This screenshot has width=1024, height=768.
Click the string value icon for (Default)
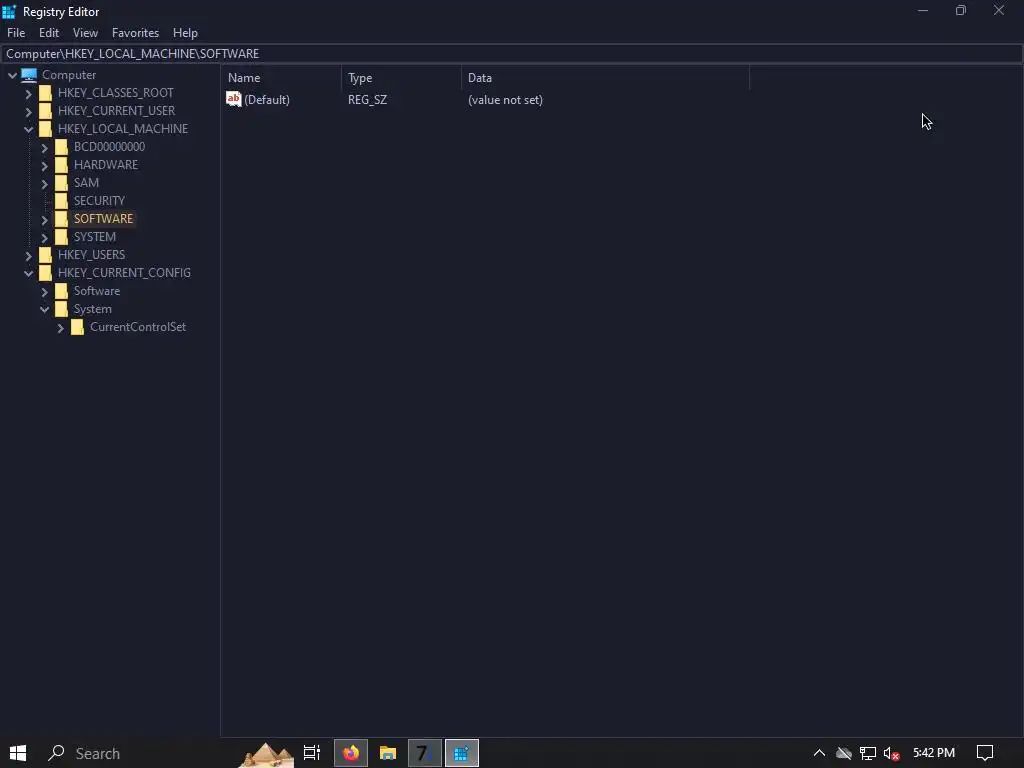[x=234, y=99]
